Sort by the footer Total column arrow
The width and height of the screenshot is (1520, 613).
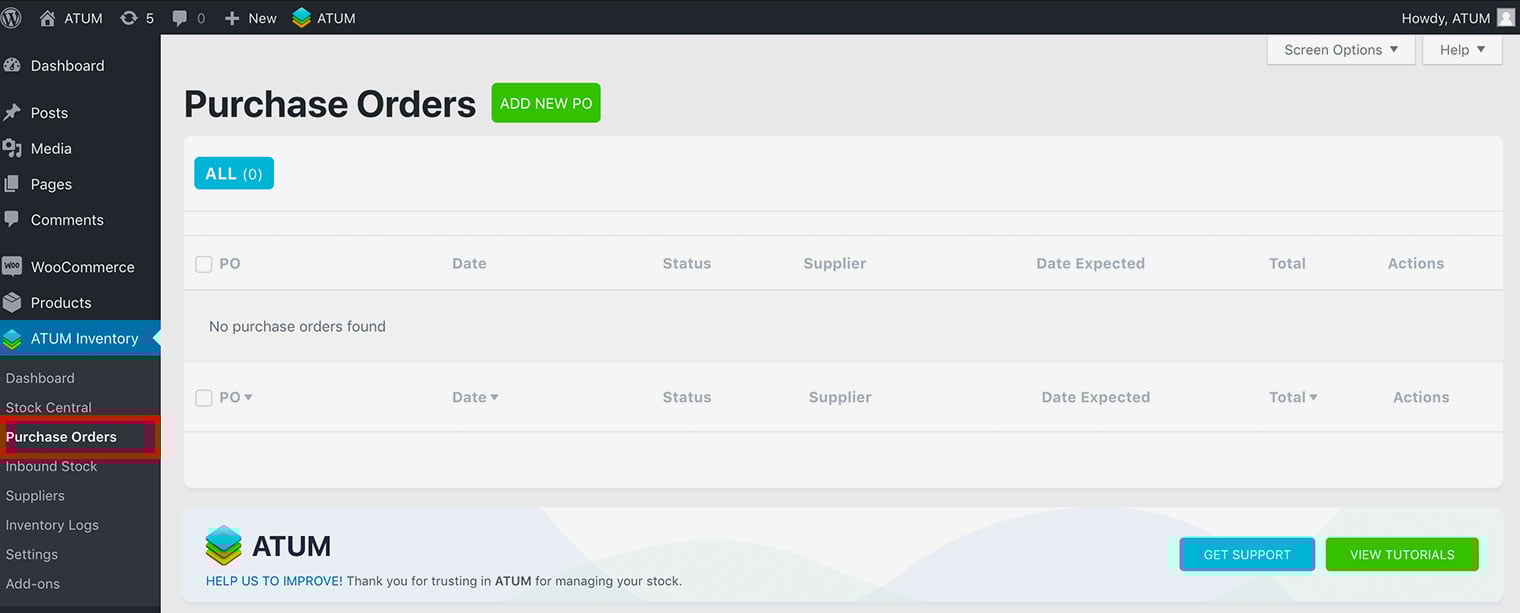pyautogui.click(x=1313, y=398)
